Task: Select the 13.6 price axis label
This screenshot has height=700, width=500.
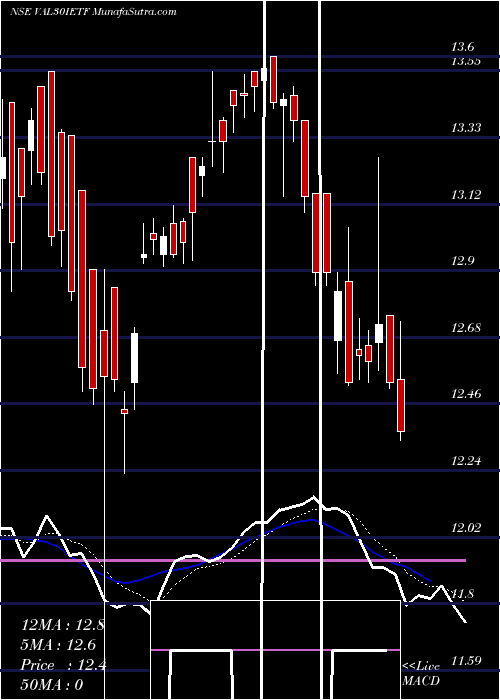Action: pos(463,47)
